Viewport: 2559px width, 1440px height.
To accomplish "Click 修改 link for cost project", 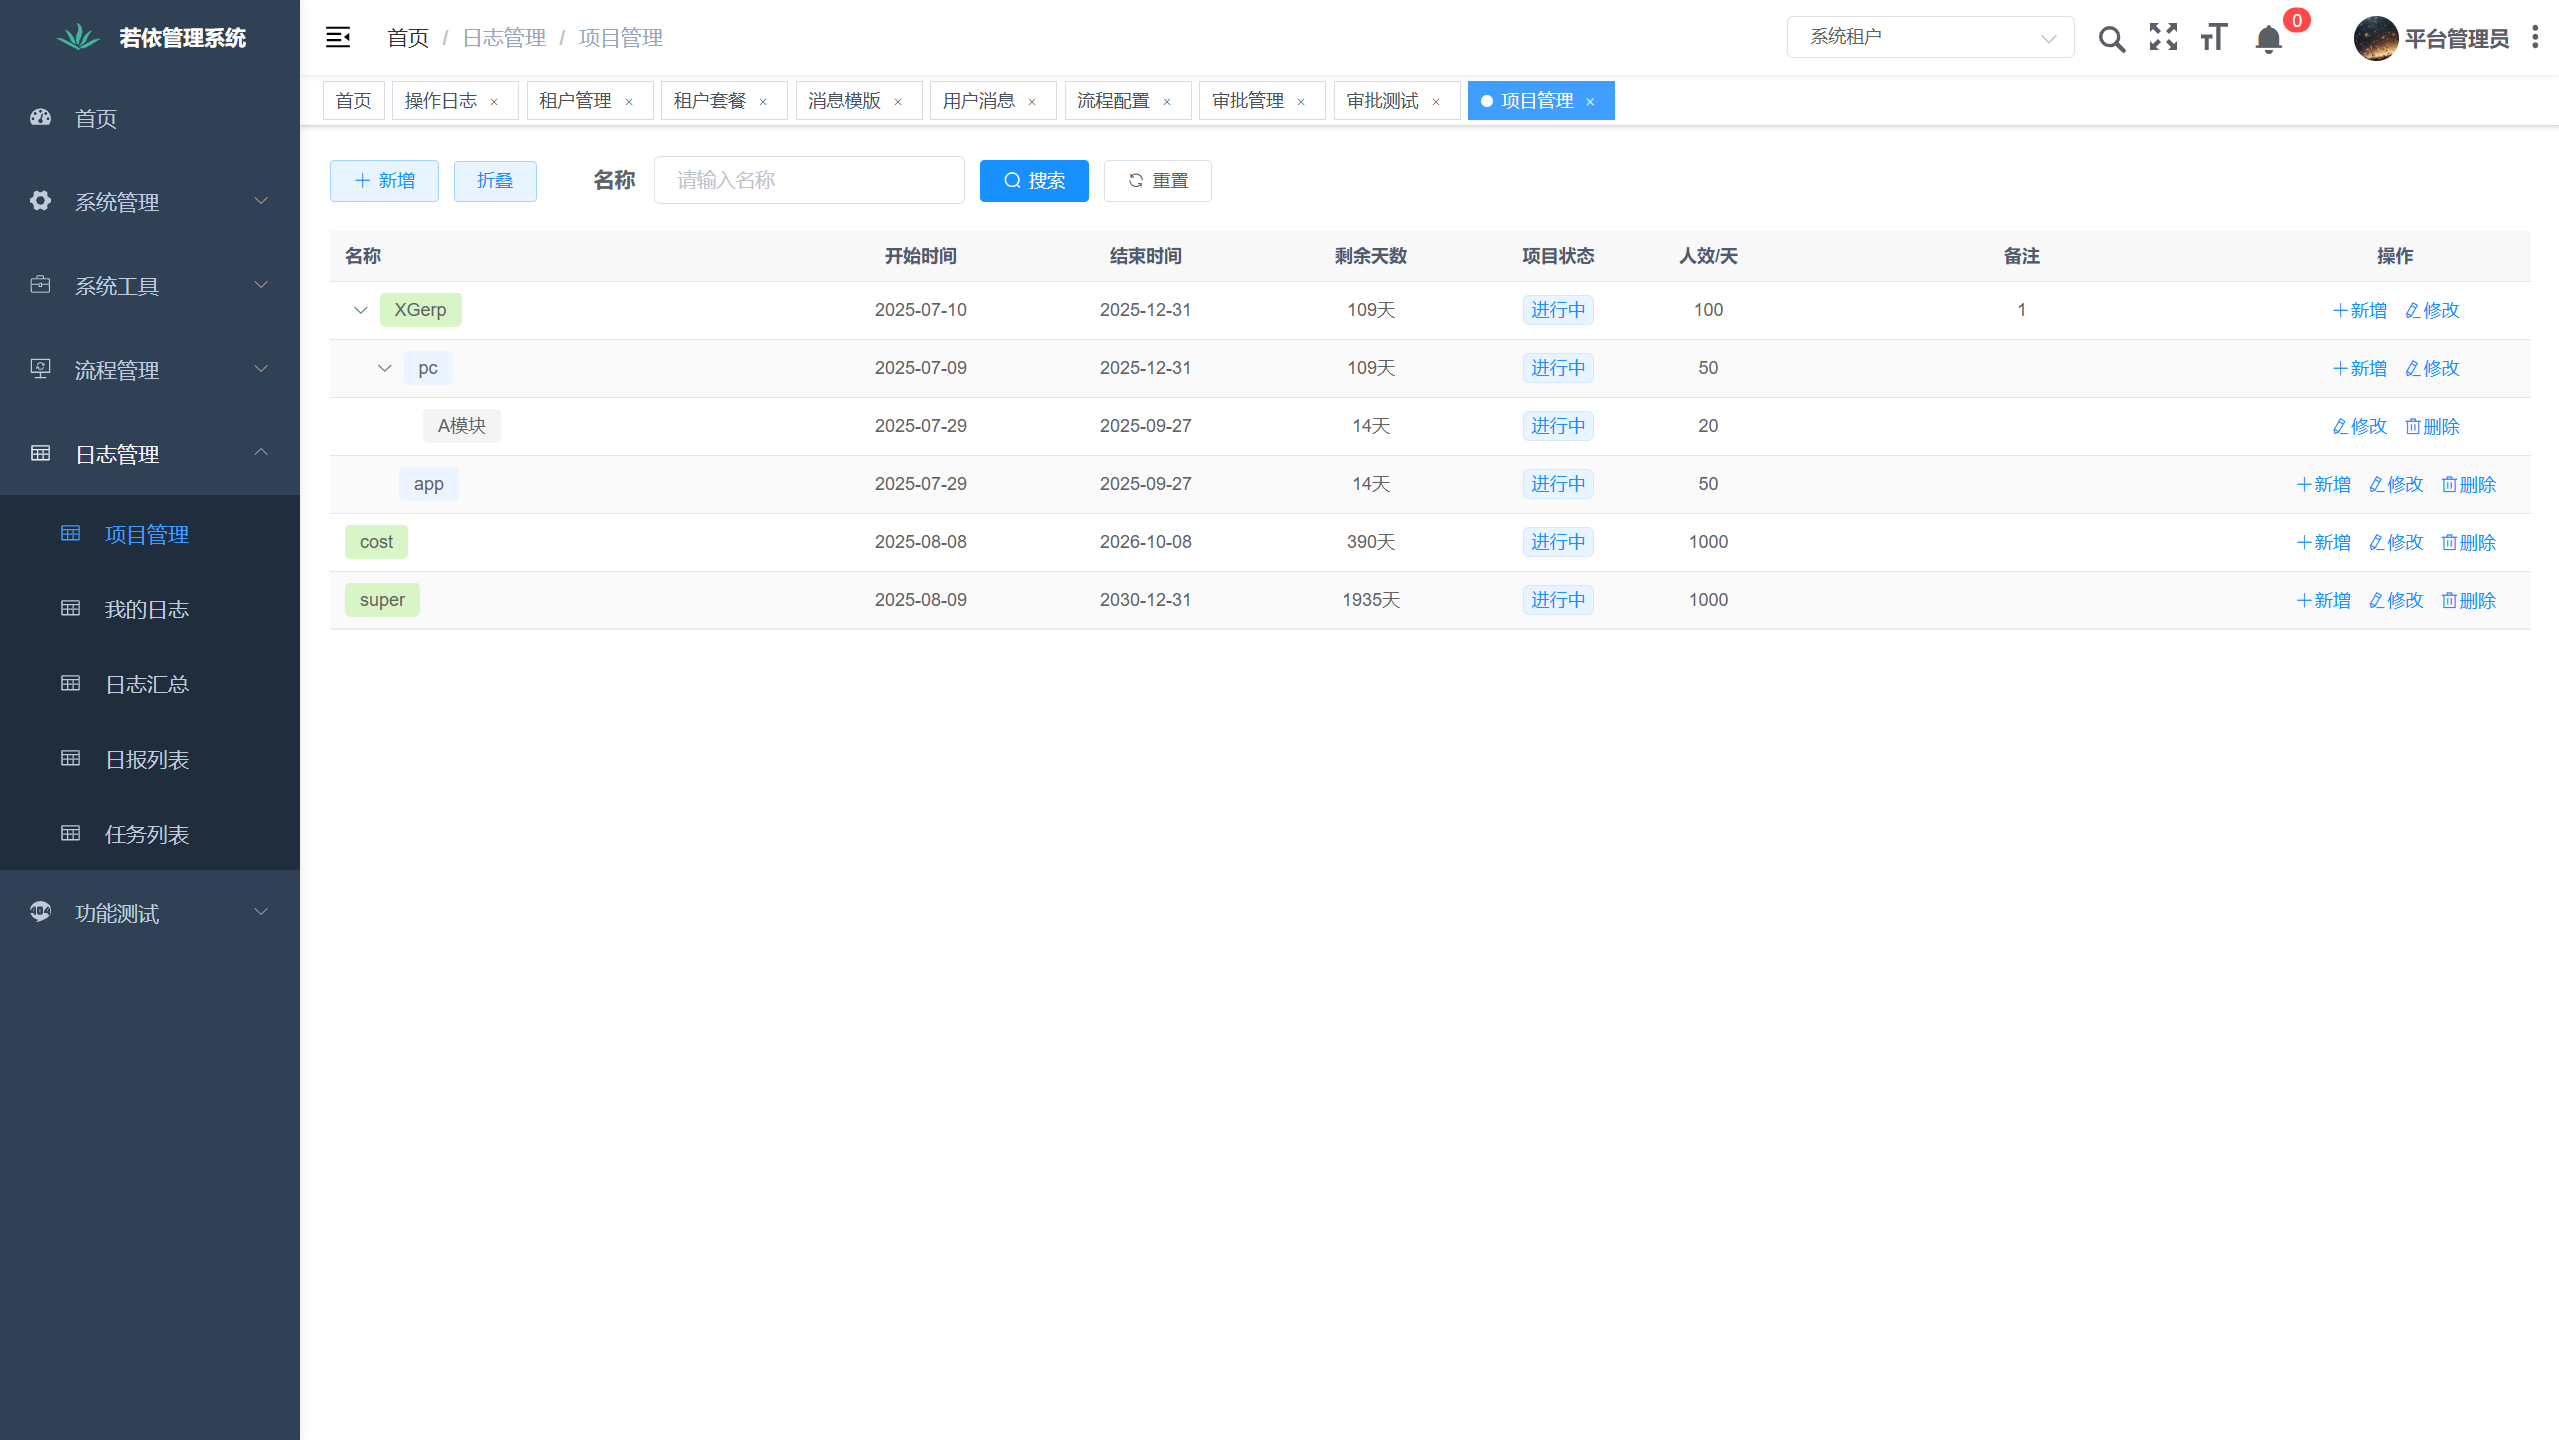I will (x=2396, y=542).
